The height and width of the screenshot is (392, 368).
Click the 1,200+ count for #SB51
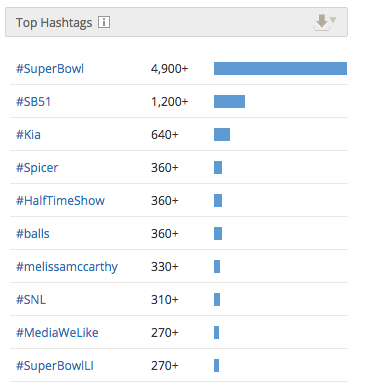click(x=170, y=101)
